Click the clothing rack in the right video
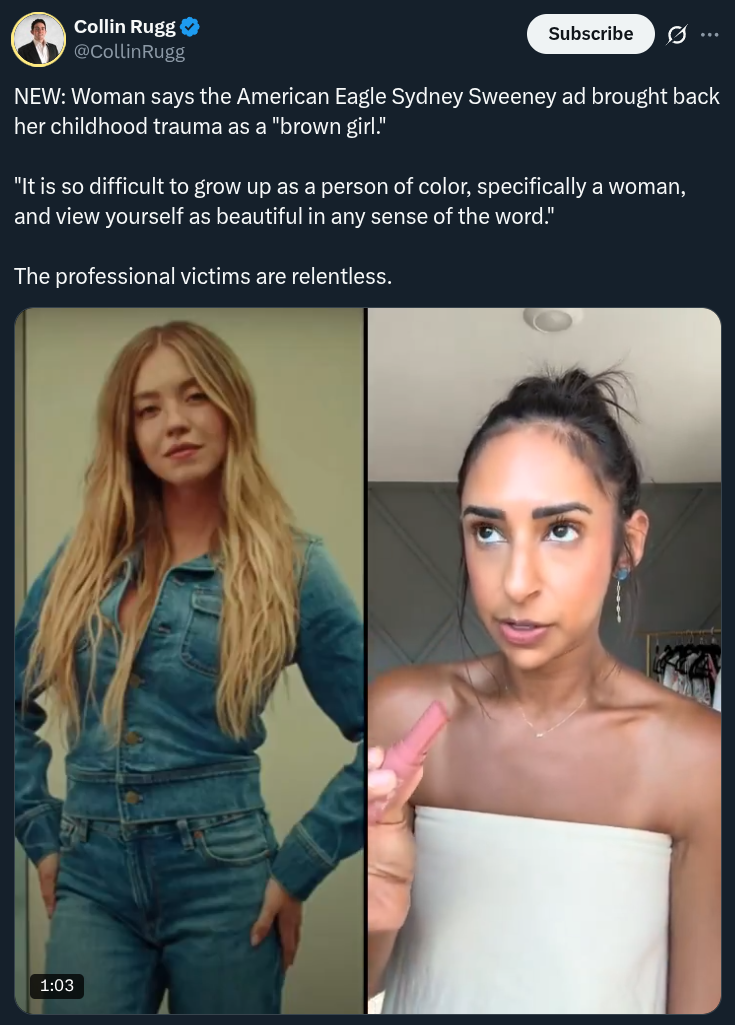The height and width of the screenshot is (1025, 735). tap(685, 665)
